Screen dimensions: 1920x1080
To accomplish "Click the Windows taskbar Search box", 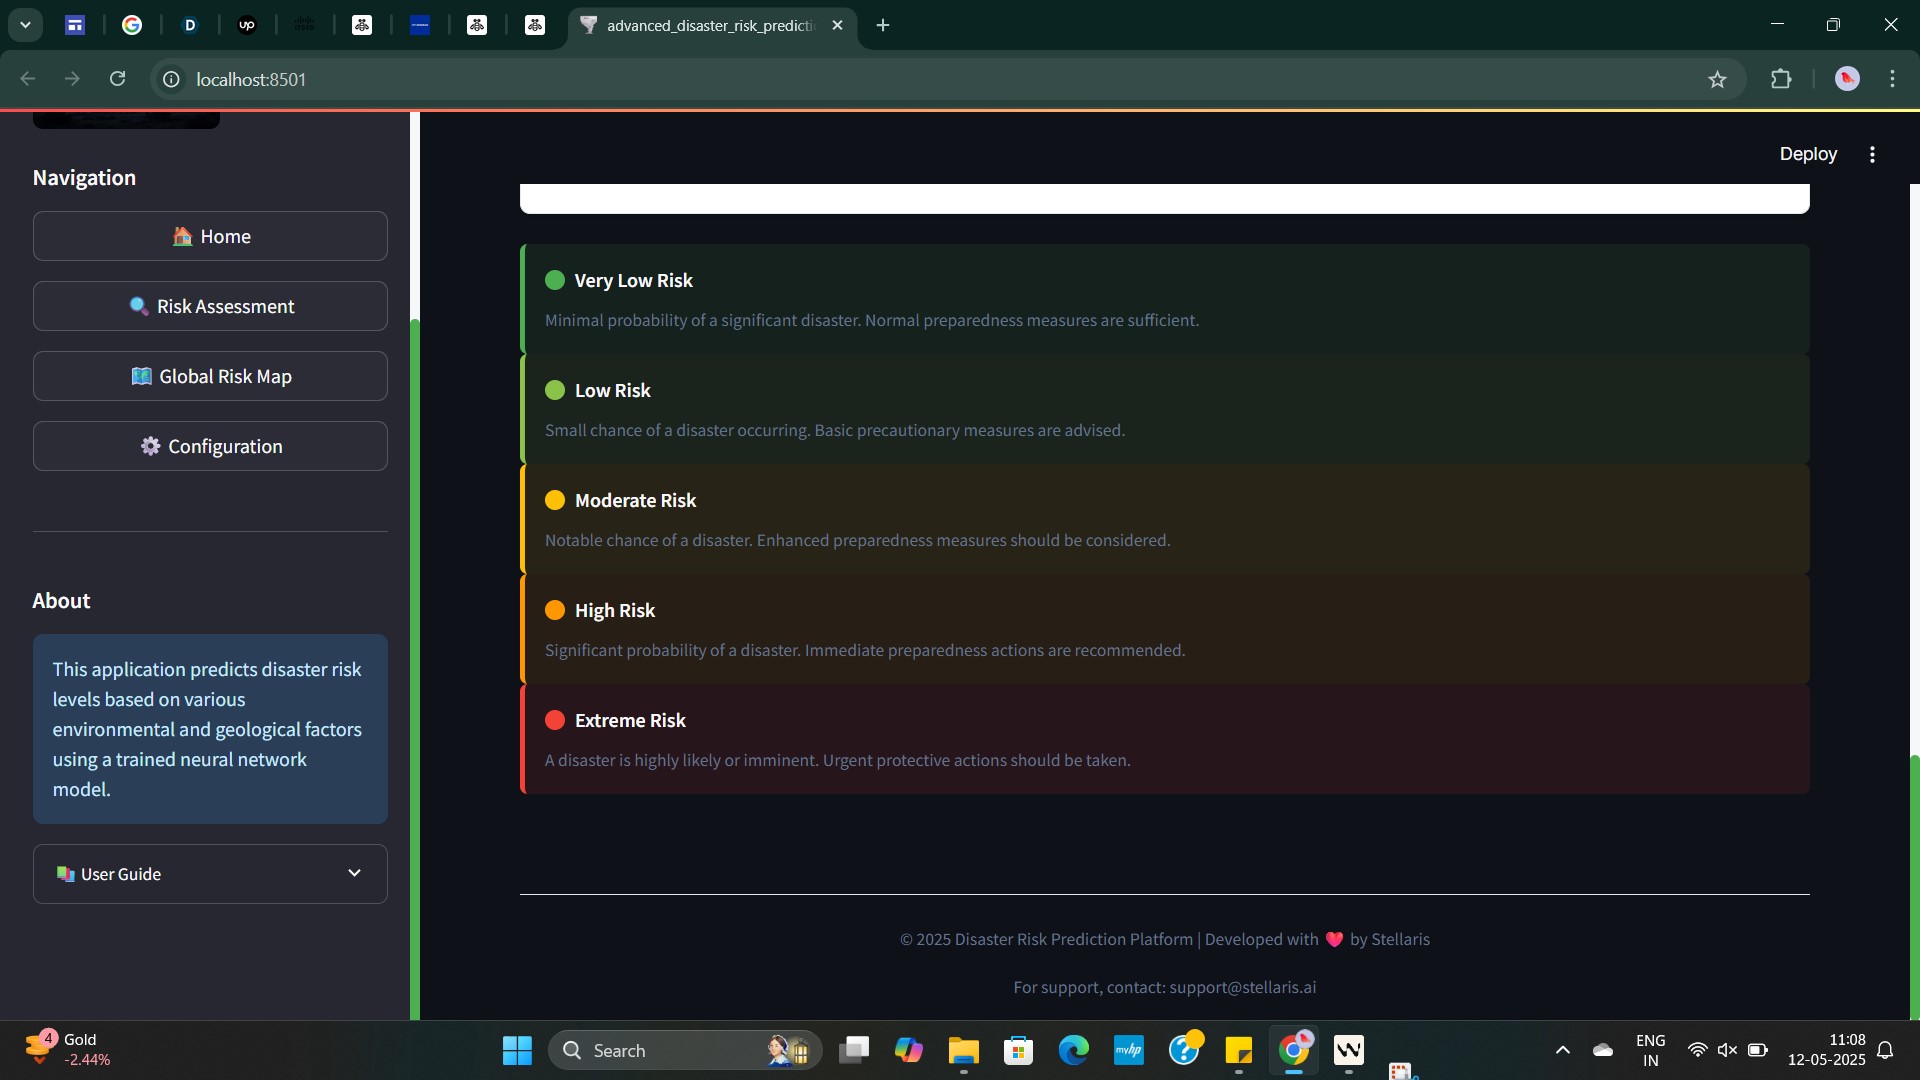I will [x=660, y=1050].
